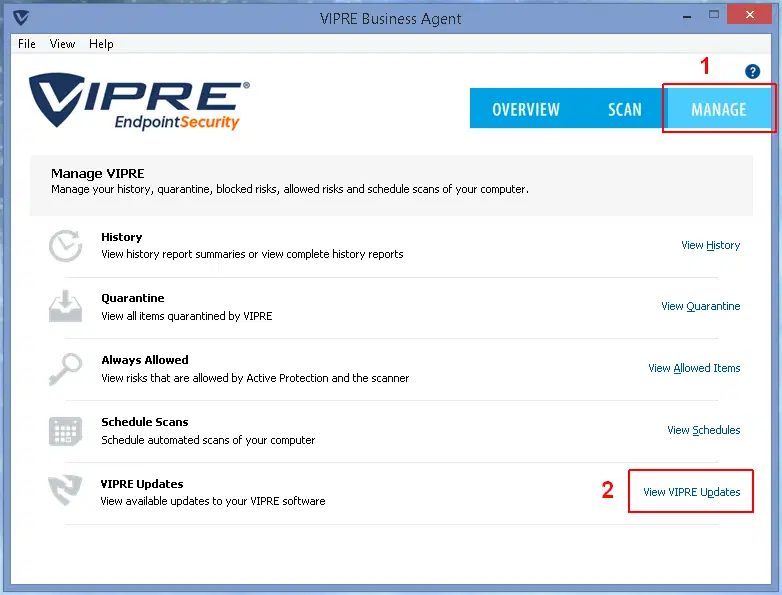Screen dimensions: 782x595
Task: Click the VIPRE Business Agent title text
Action: [391, 18]
